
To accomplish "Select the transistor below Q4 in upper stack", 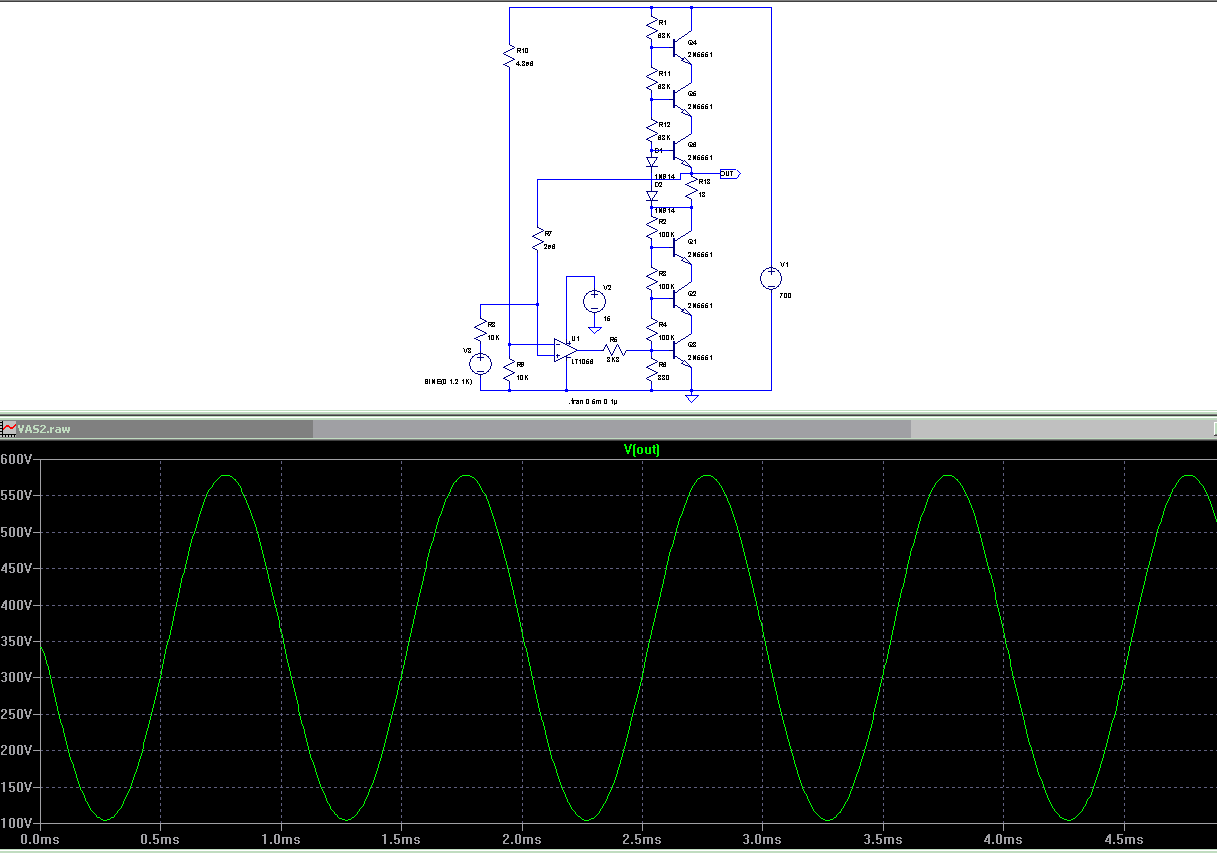I will [681, 99].
